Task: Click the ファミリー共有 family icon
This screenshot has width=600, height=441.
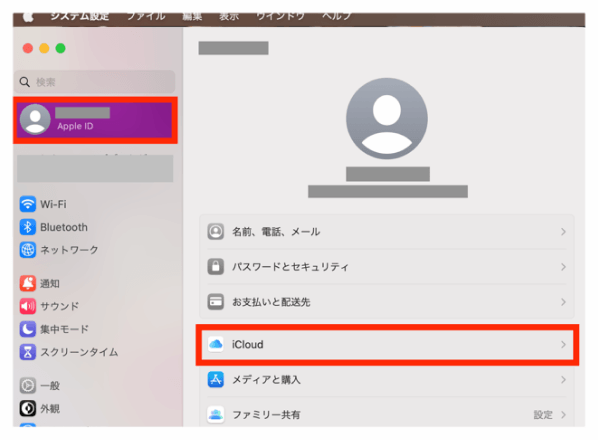Action: point(215,415)
